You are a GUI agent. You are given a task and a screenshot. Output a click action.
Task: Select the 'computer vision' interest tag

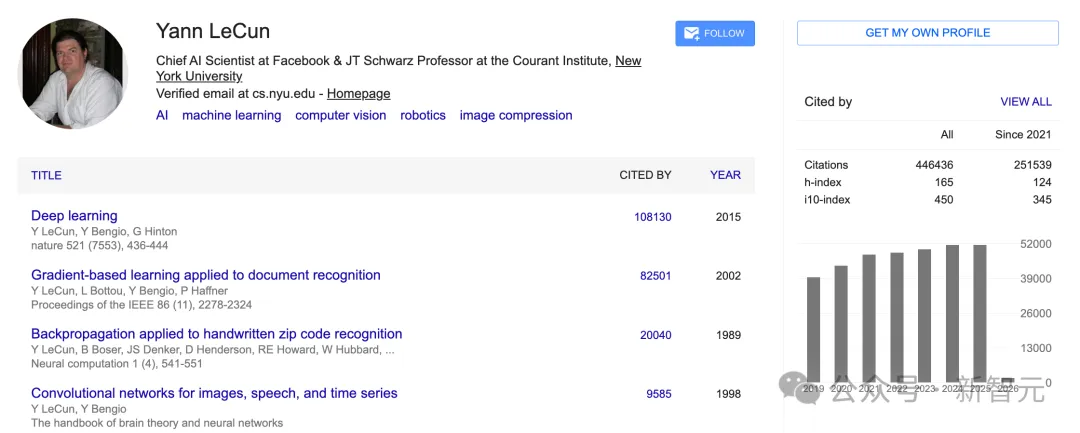pyautogui.click(x=340, y=116)
